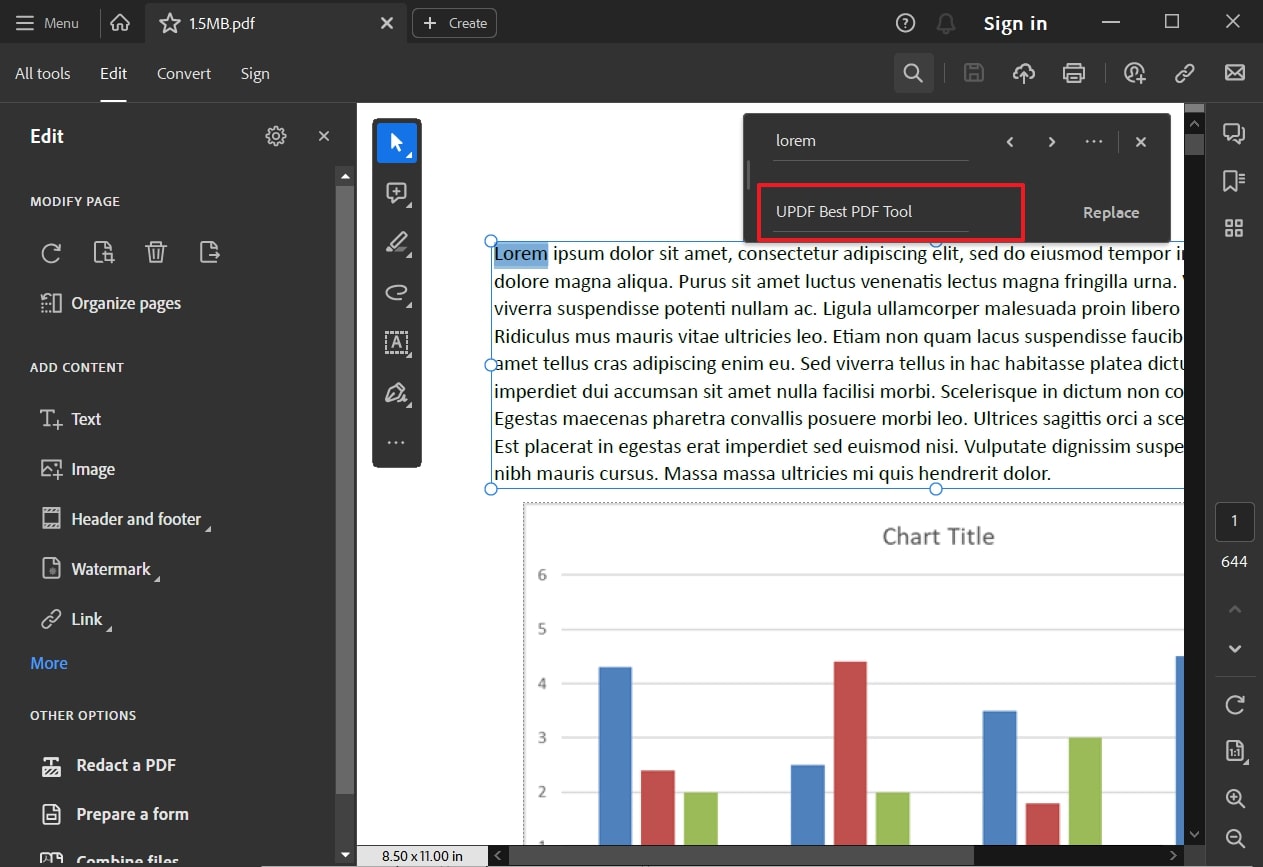
Task: Select the Highlight tool
Action: [x=397, y=243]
